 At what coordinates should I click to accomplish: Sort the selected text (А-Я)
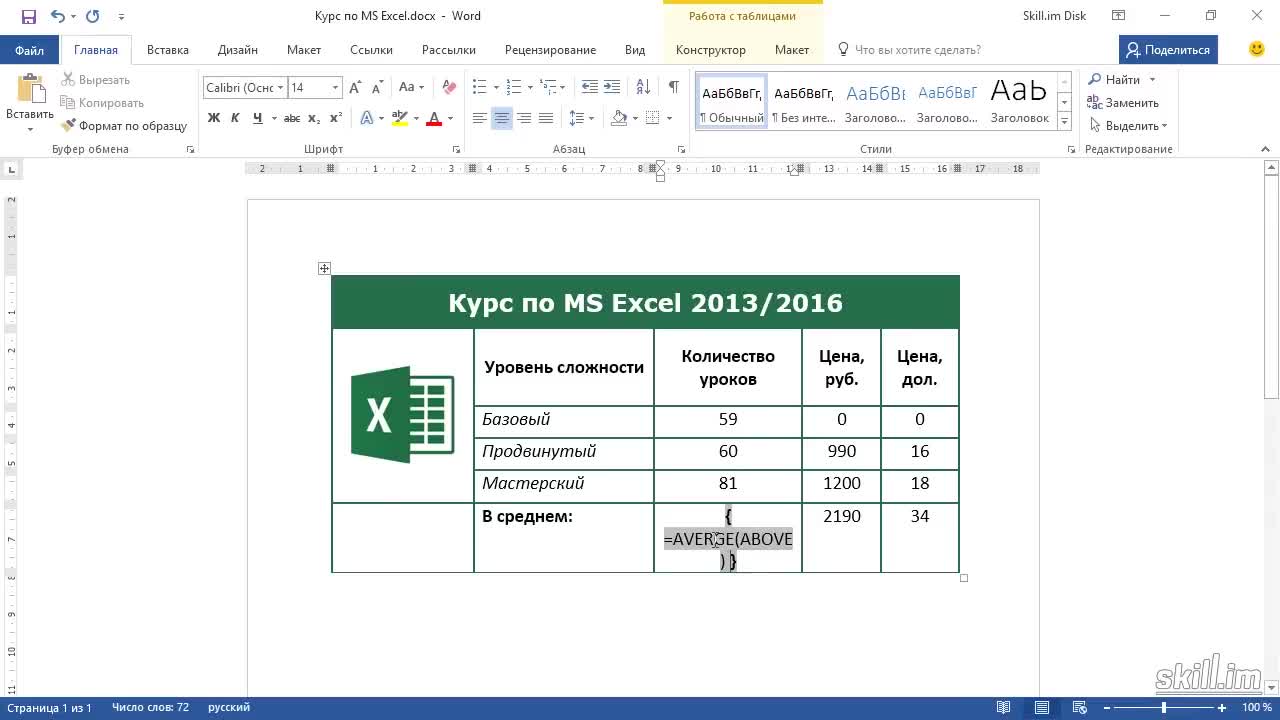pos(641,88)
